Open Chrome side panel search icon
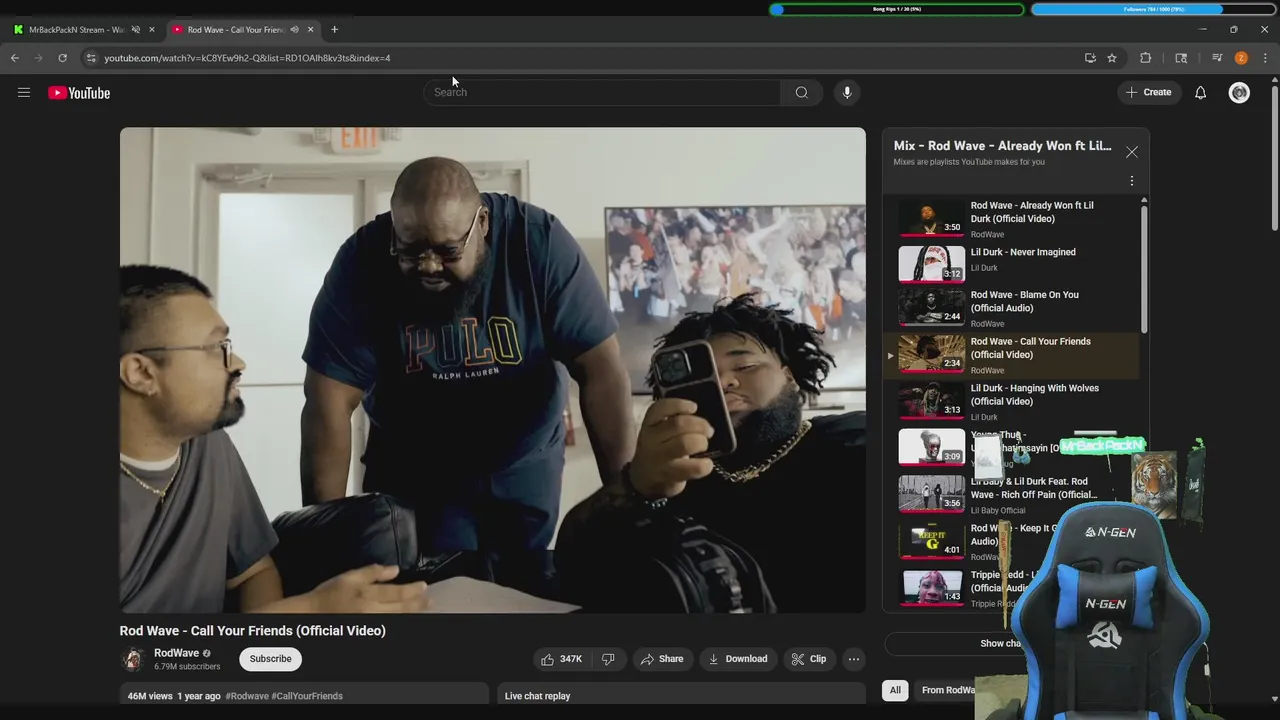Viewport: 1280px width, 720px height. tap(1181, 58)
